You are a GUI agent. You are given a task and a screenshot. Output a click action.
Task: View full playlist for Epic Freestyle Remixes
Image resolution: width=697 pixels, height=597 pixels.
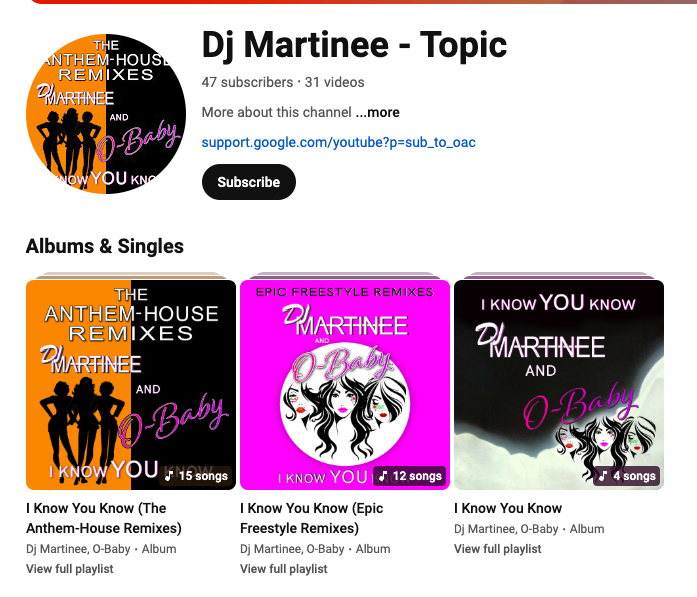click(x=284, y=569)
